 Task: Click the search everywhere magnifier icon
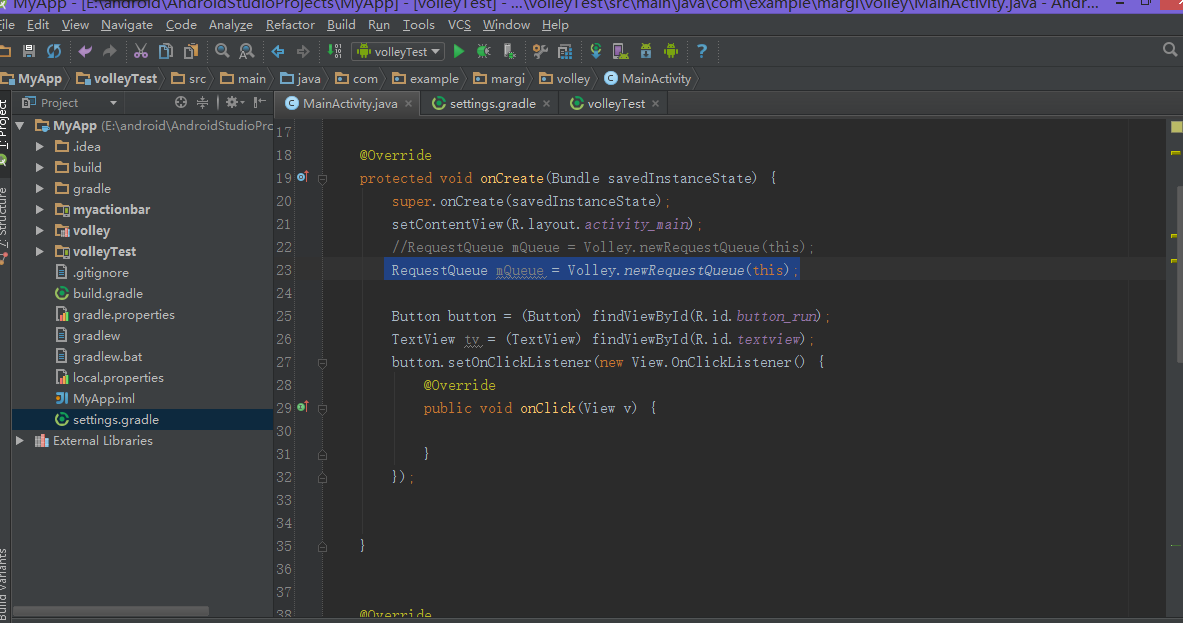point(1170,50)
